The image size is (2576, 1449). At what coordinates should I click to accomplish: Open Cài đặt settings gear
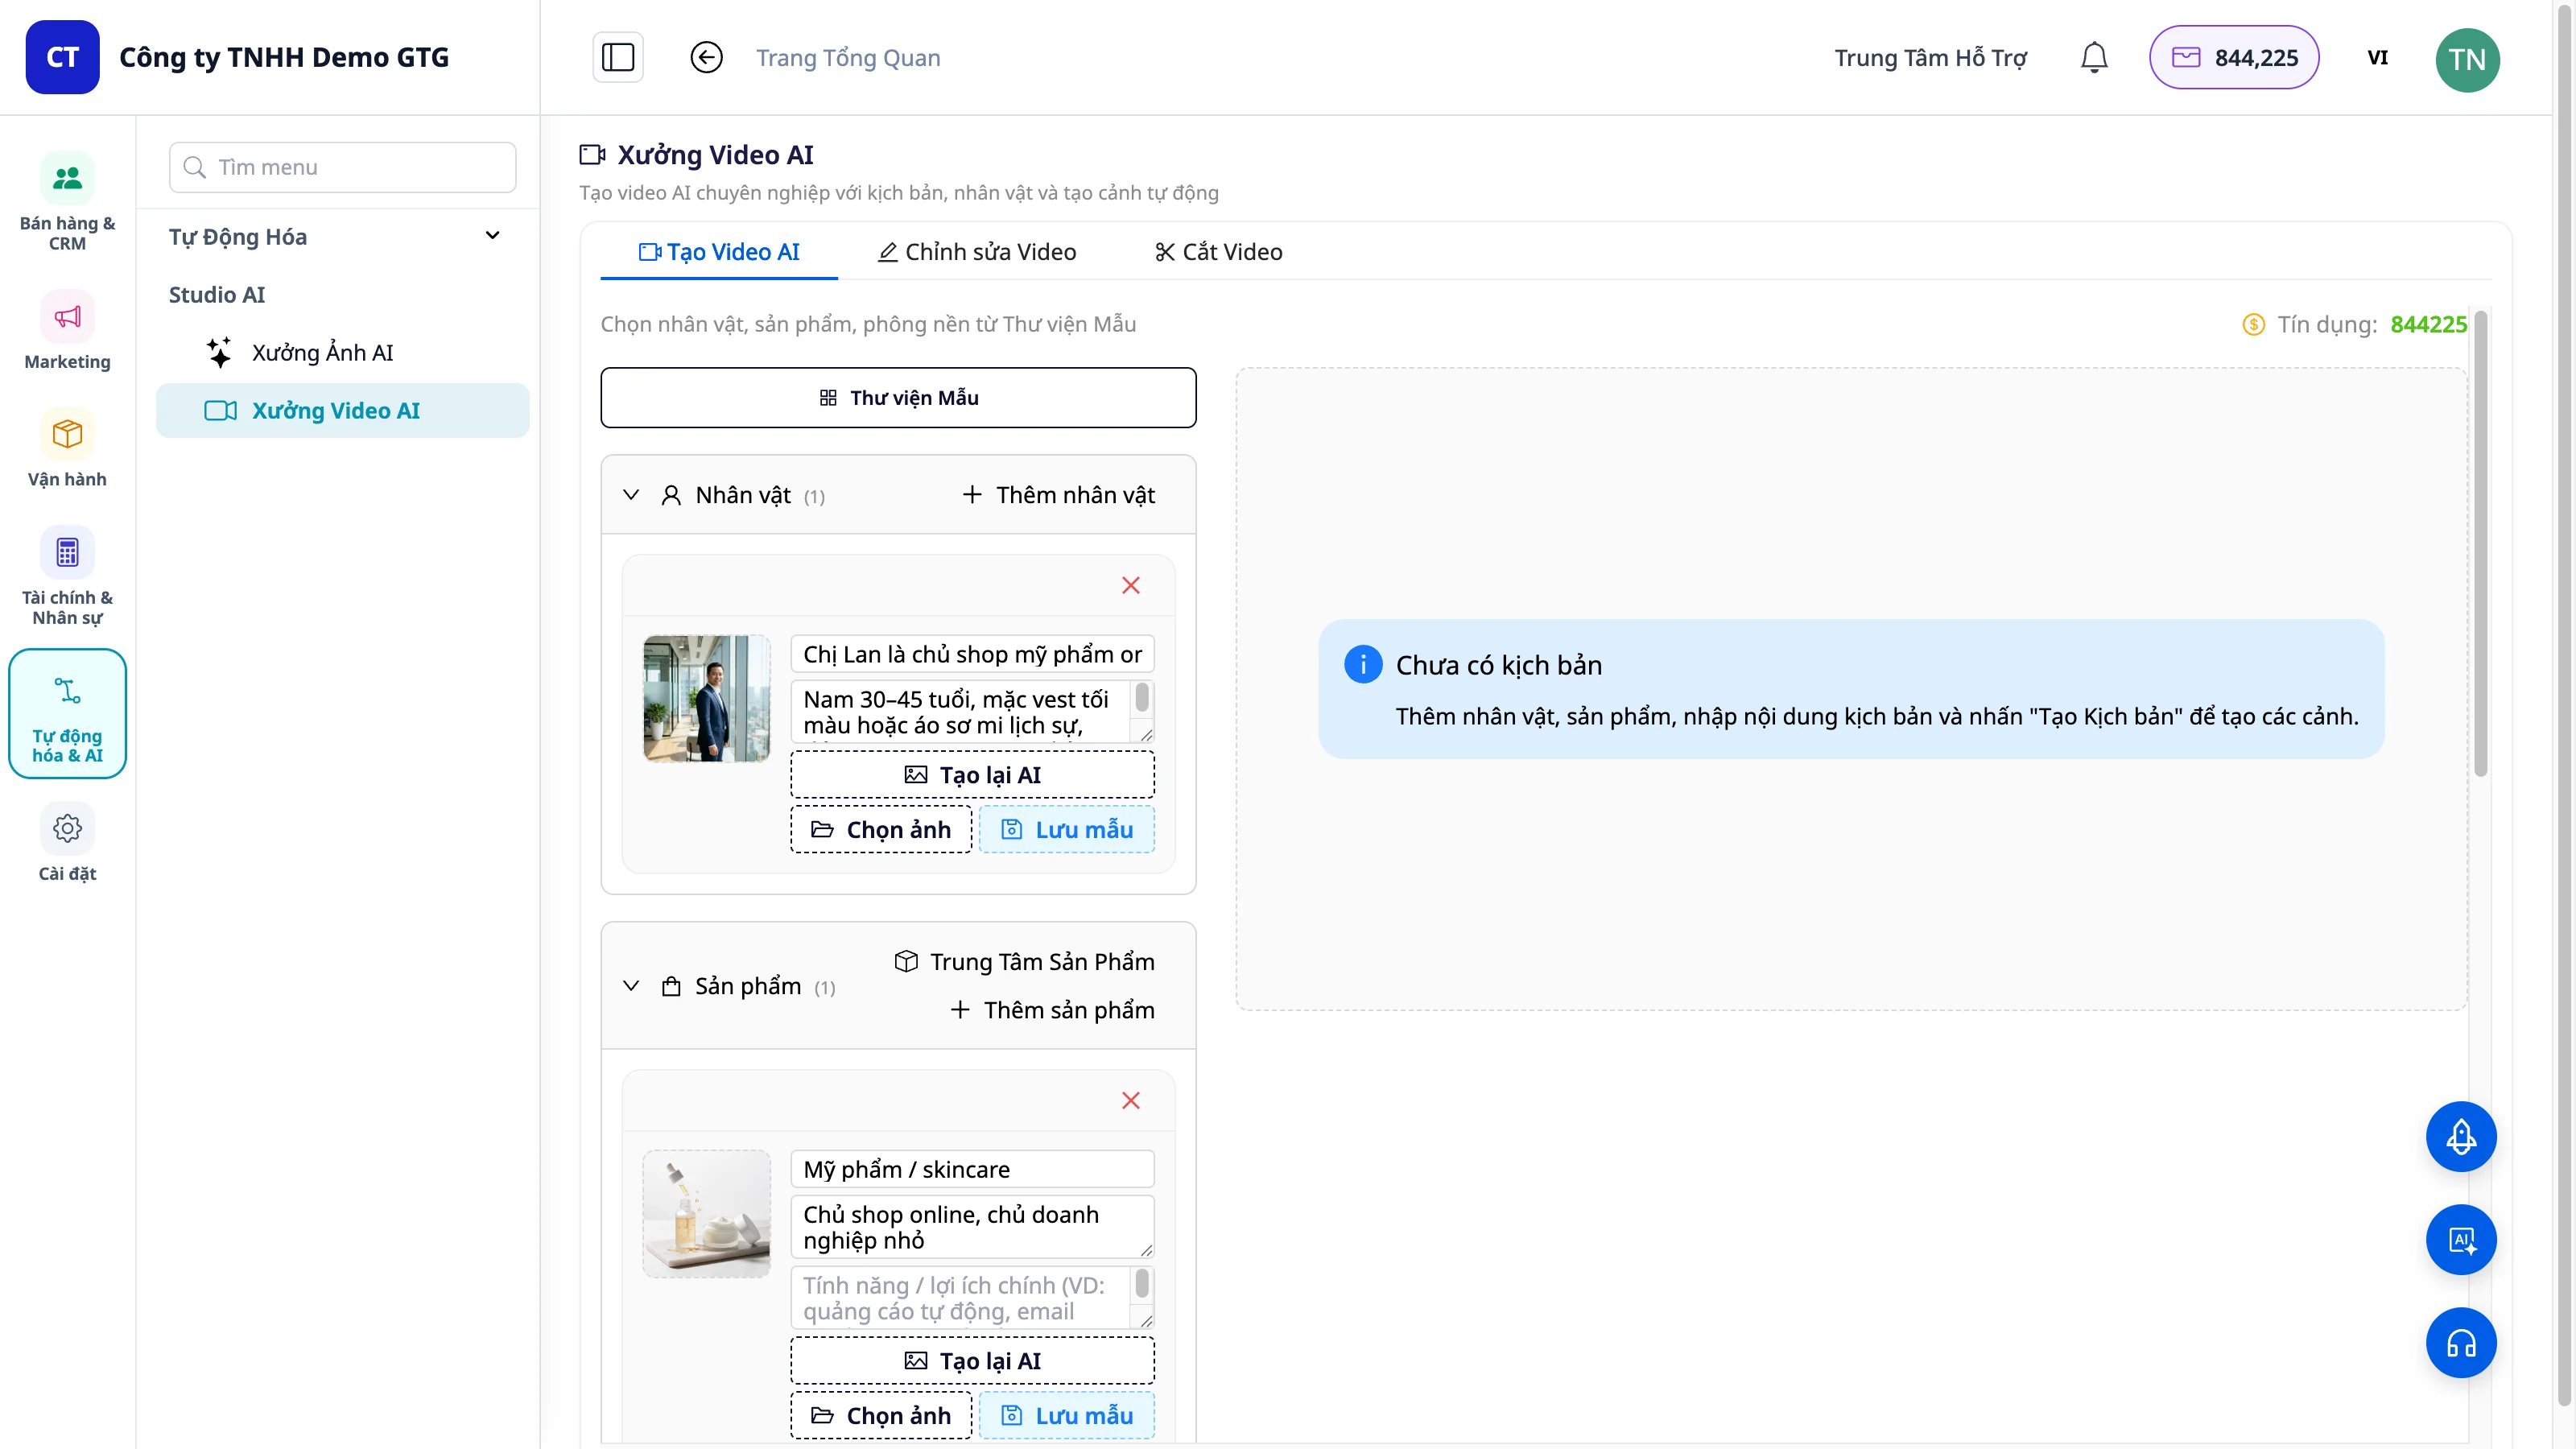point(67,842)
